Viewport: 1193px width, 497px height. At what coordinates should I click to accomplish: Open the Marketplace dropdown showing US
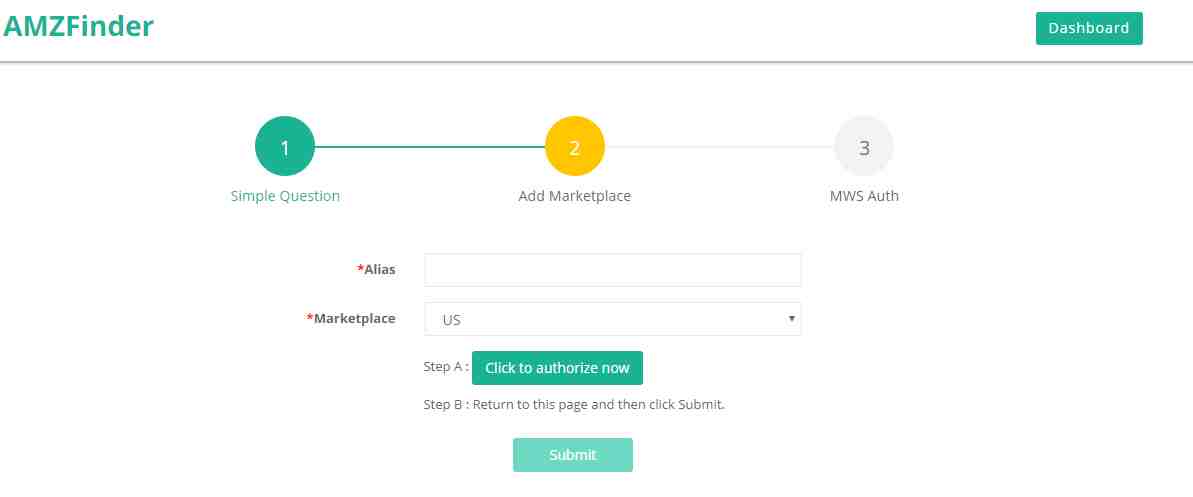click(x=612, y=319)
